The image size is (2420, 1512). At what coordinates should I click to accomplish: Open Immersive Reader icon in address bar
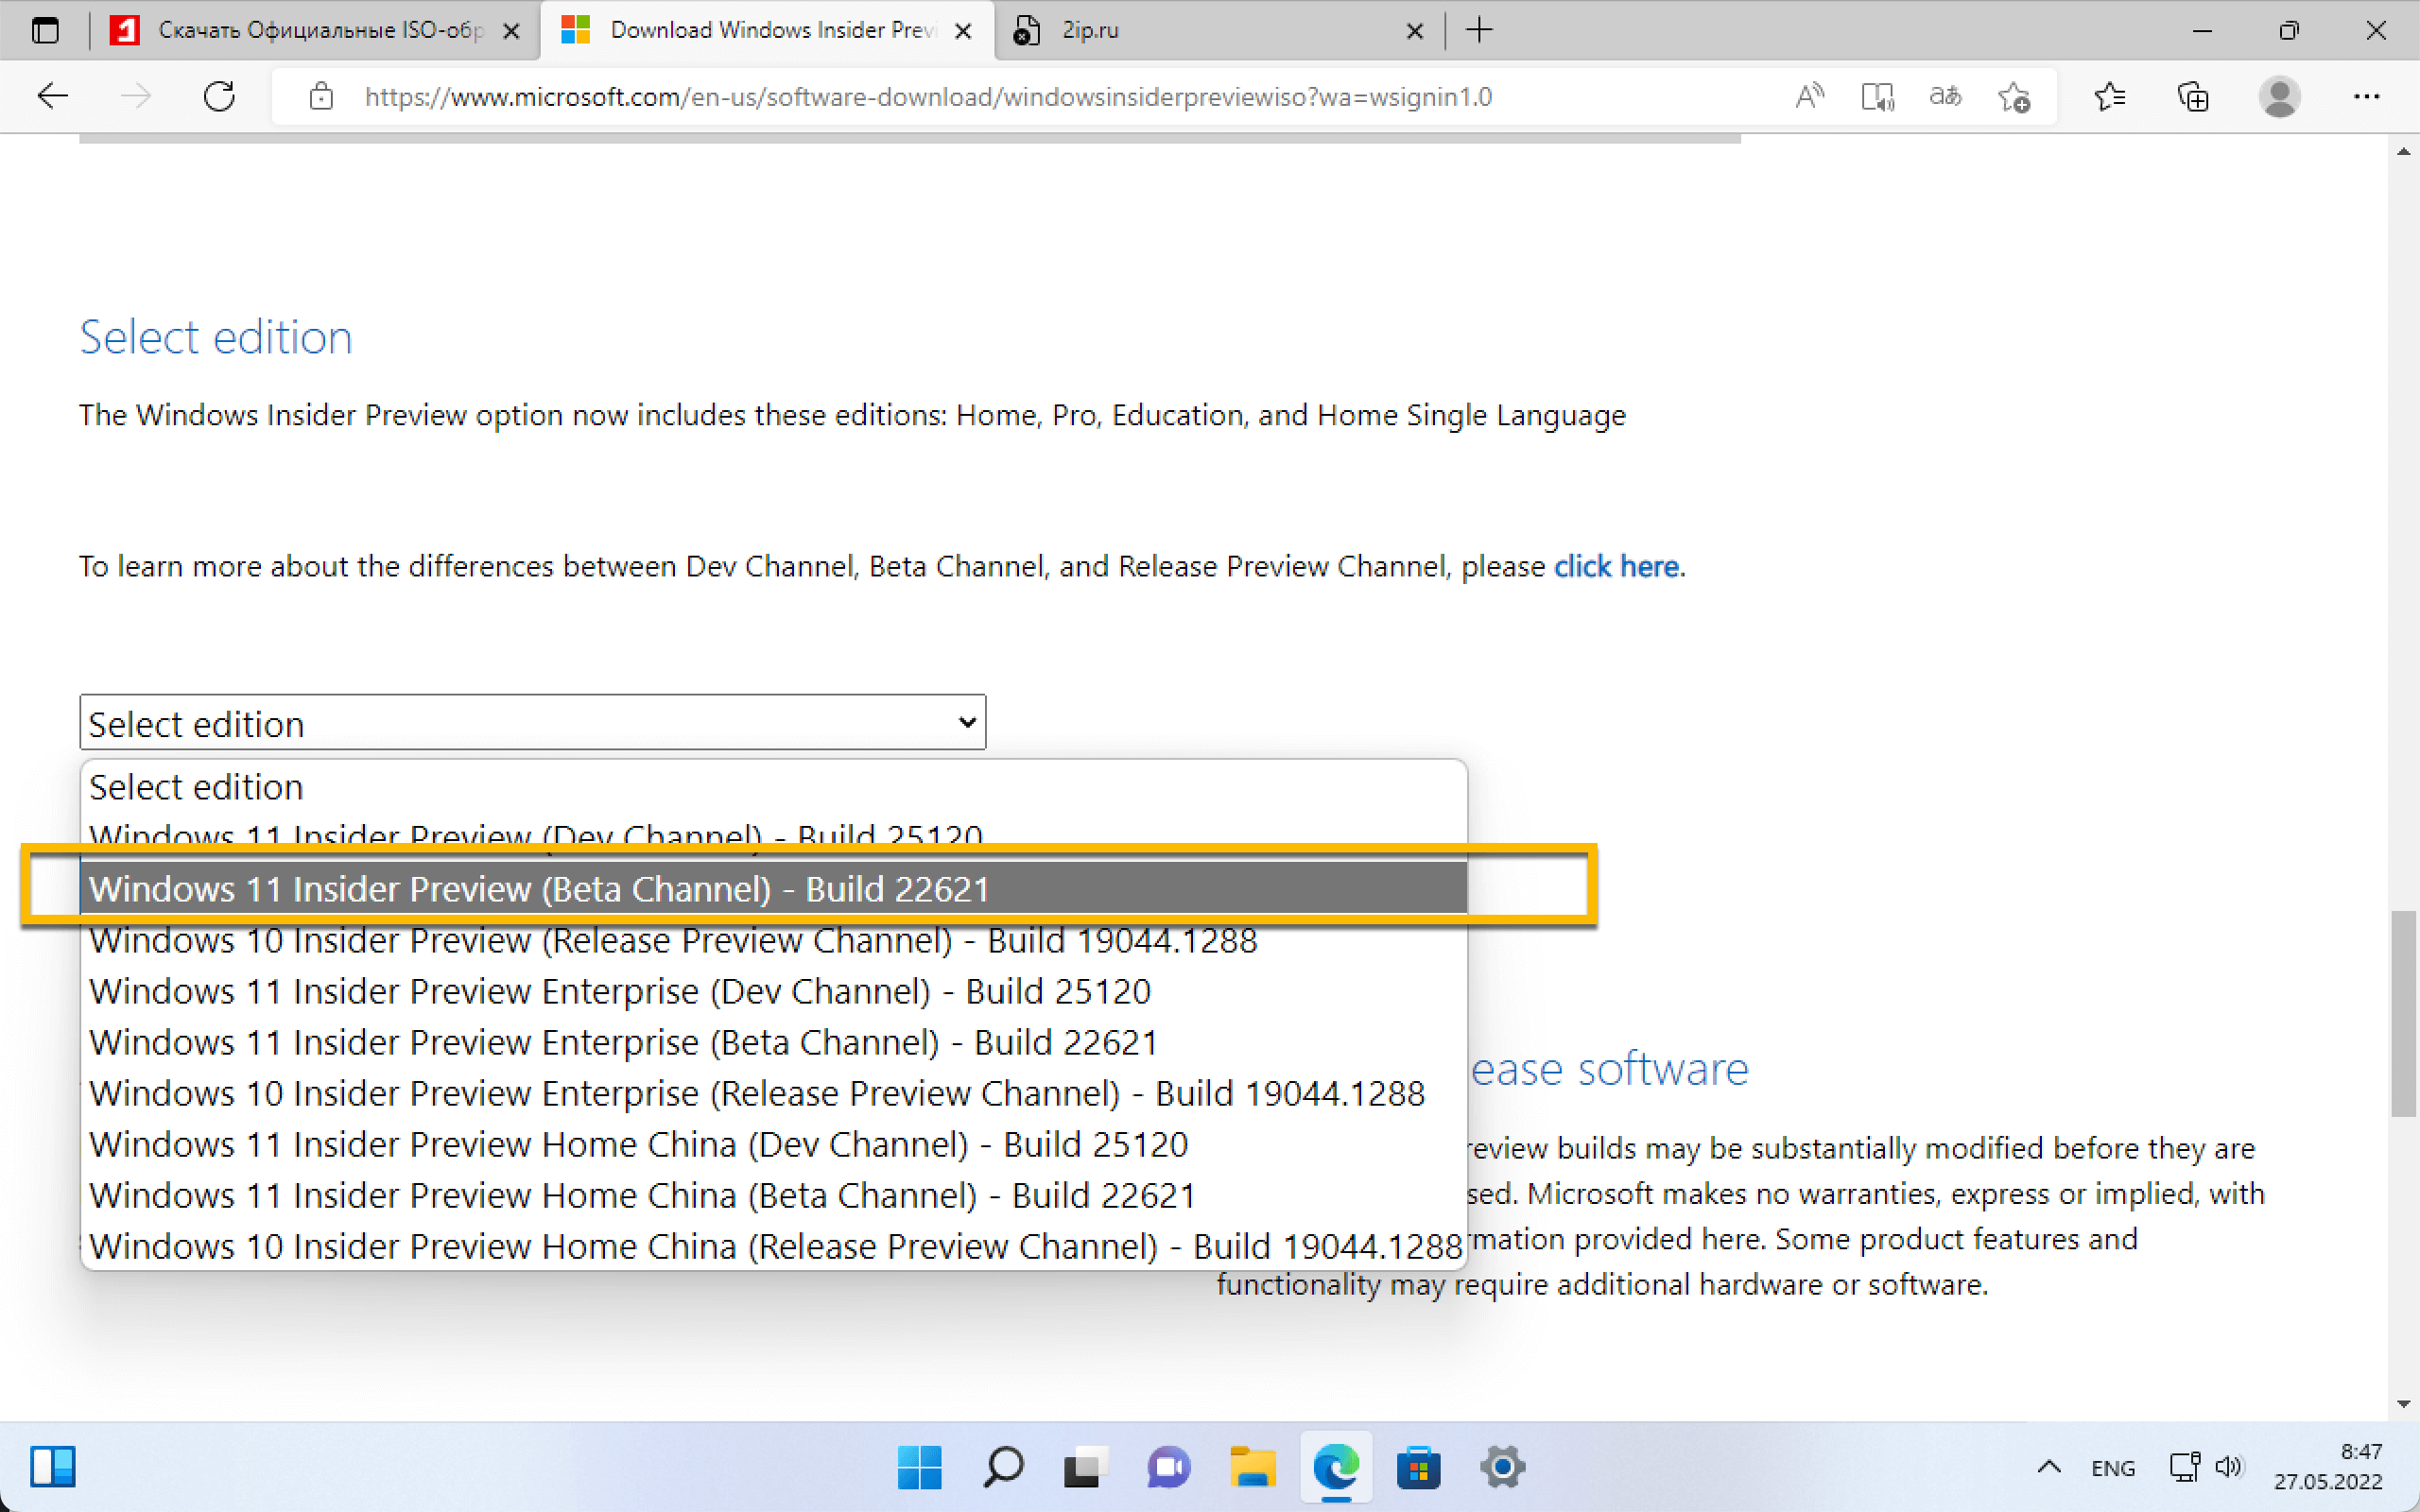1877,97
